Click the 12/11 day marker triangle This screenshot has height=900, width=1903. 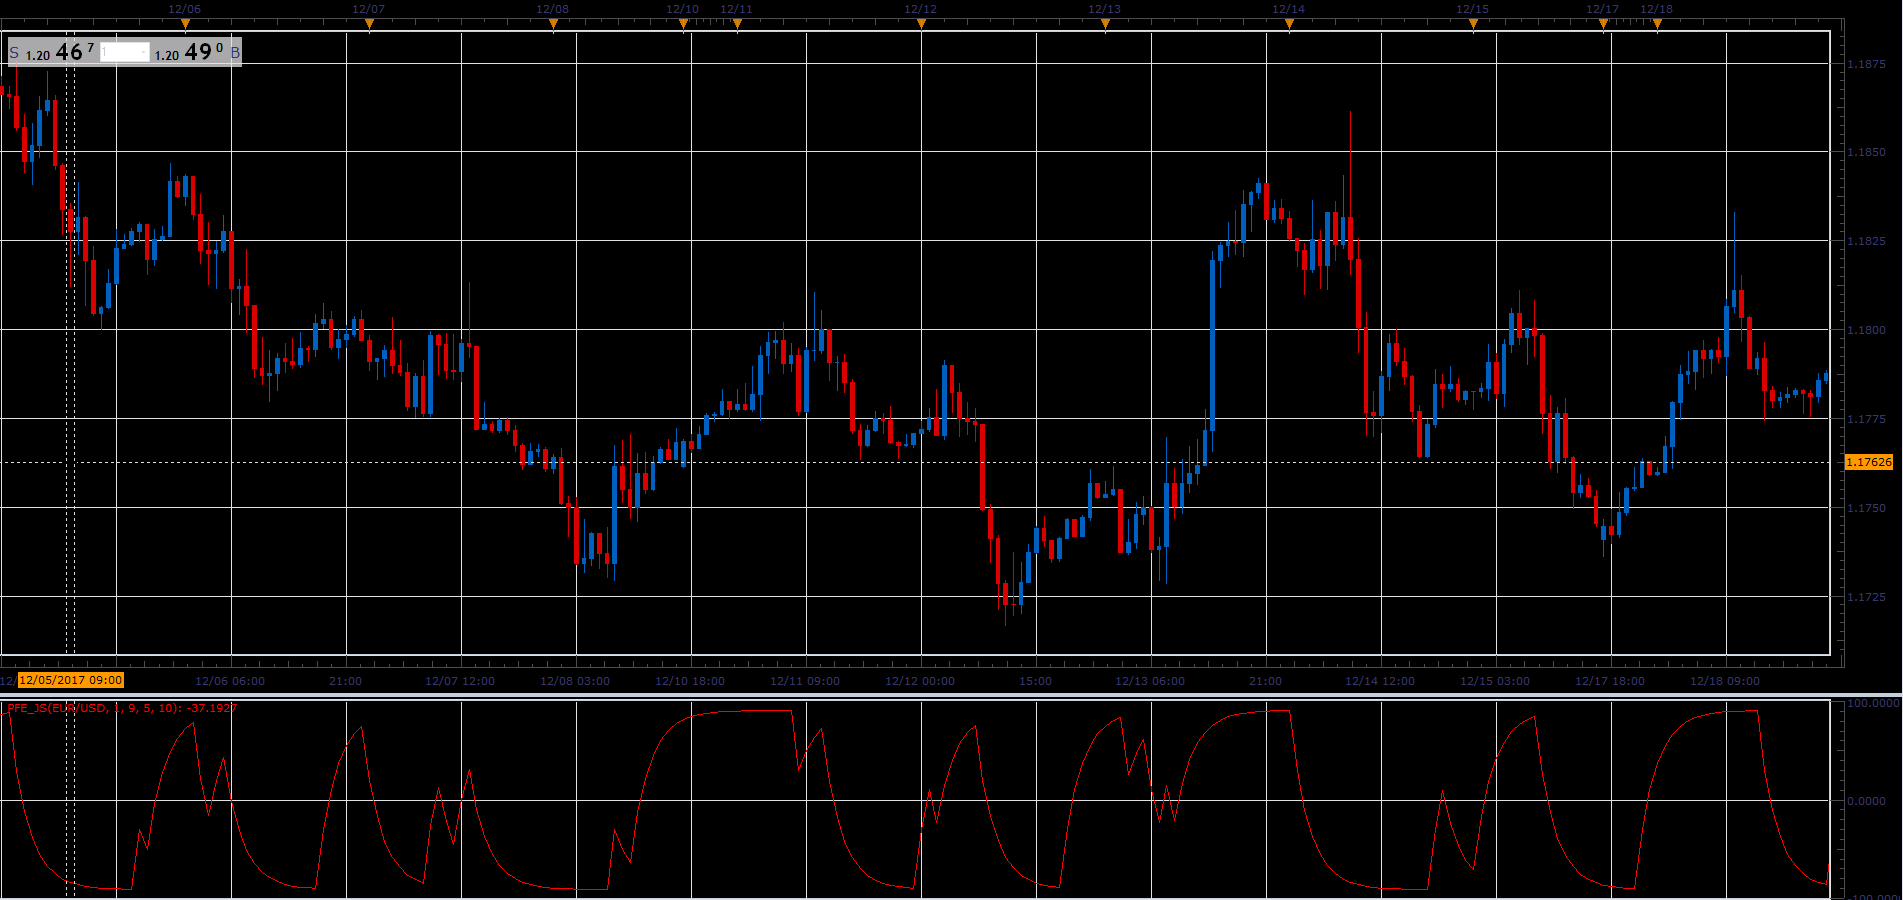pos(737,25)
